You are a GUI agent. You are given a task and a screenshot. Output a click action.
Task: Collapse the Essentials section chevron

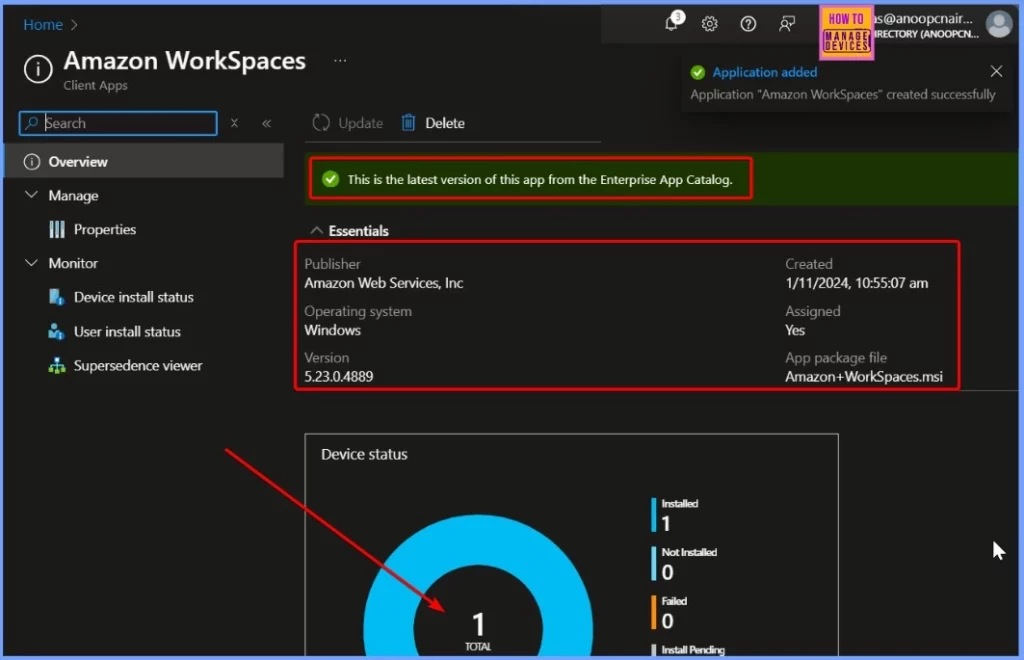(x=317, y=230)
